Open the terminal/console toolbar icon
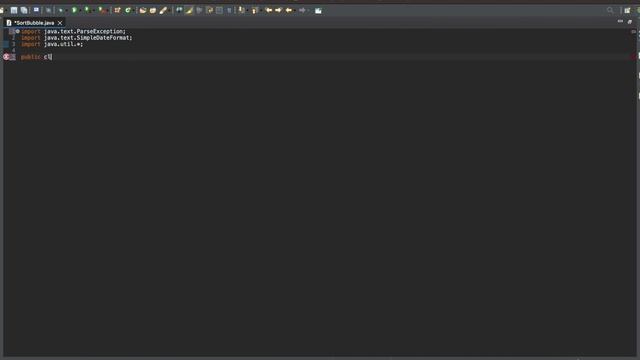Image resolution: width=640 pixels, height=360 pixels. pos(36,10)
